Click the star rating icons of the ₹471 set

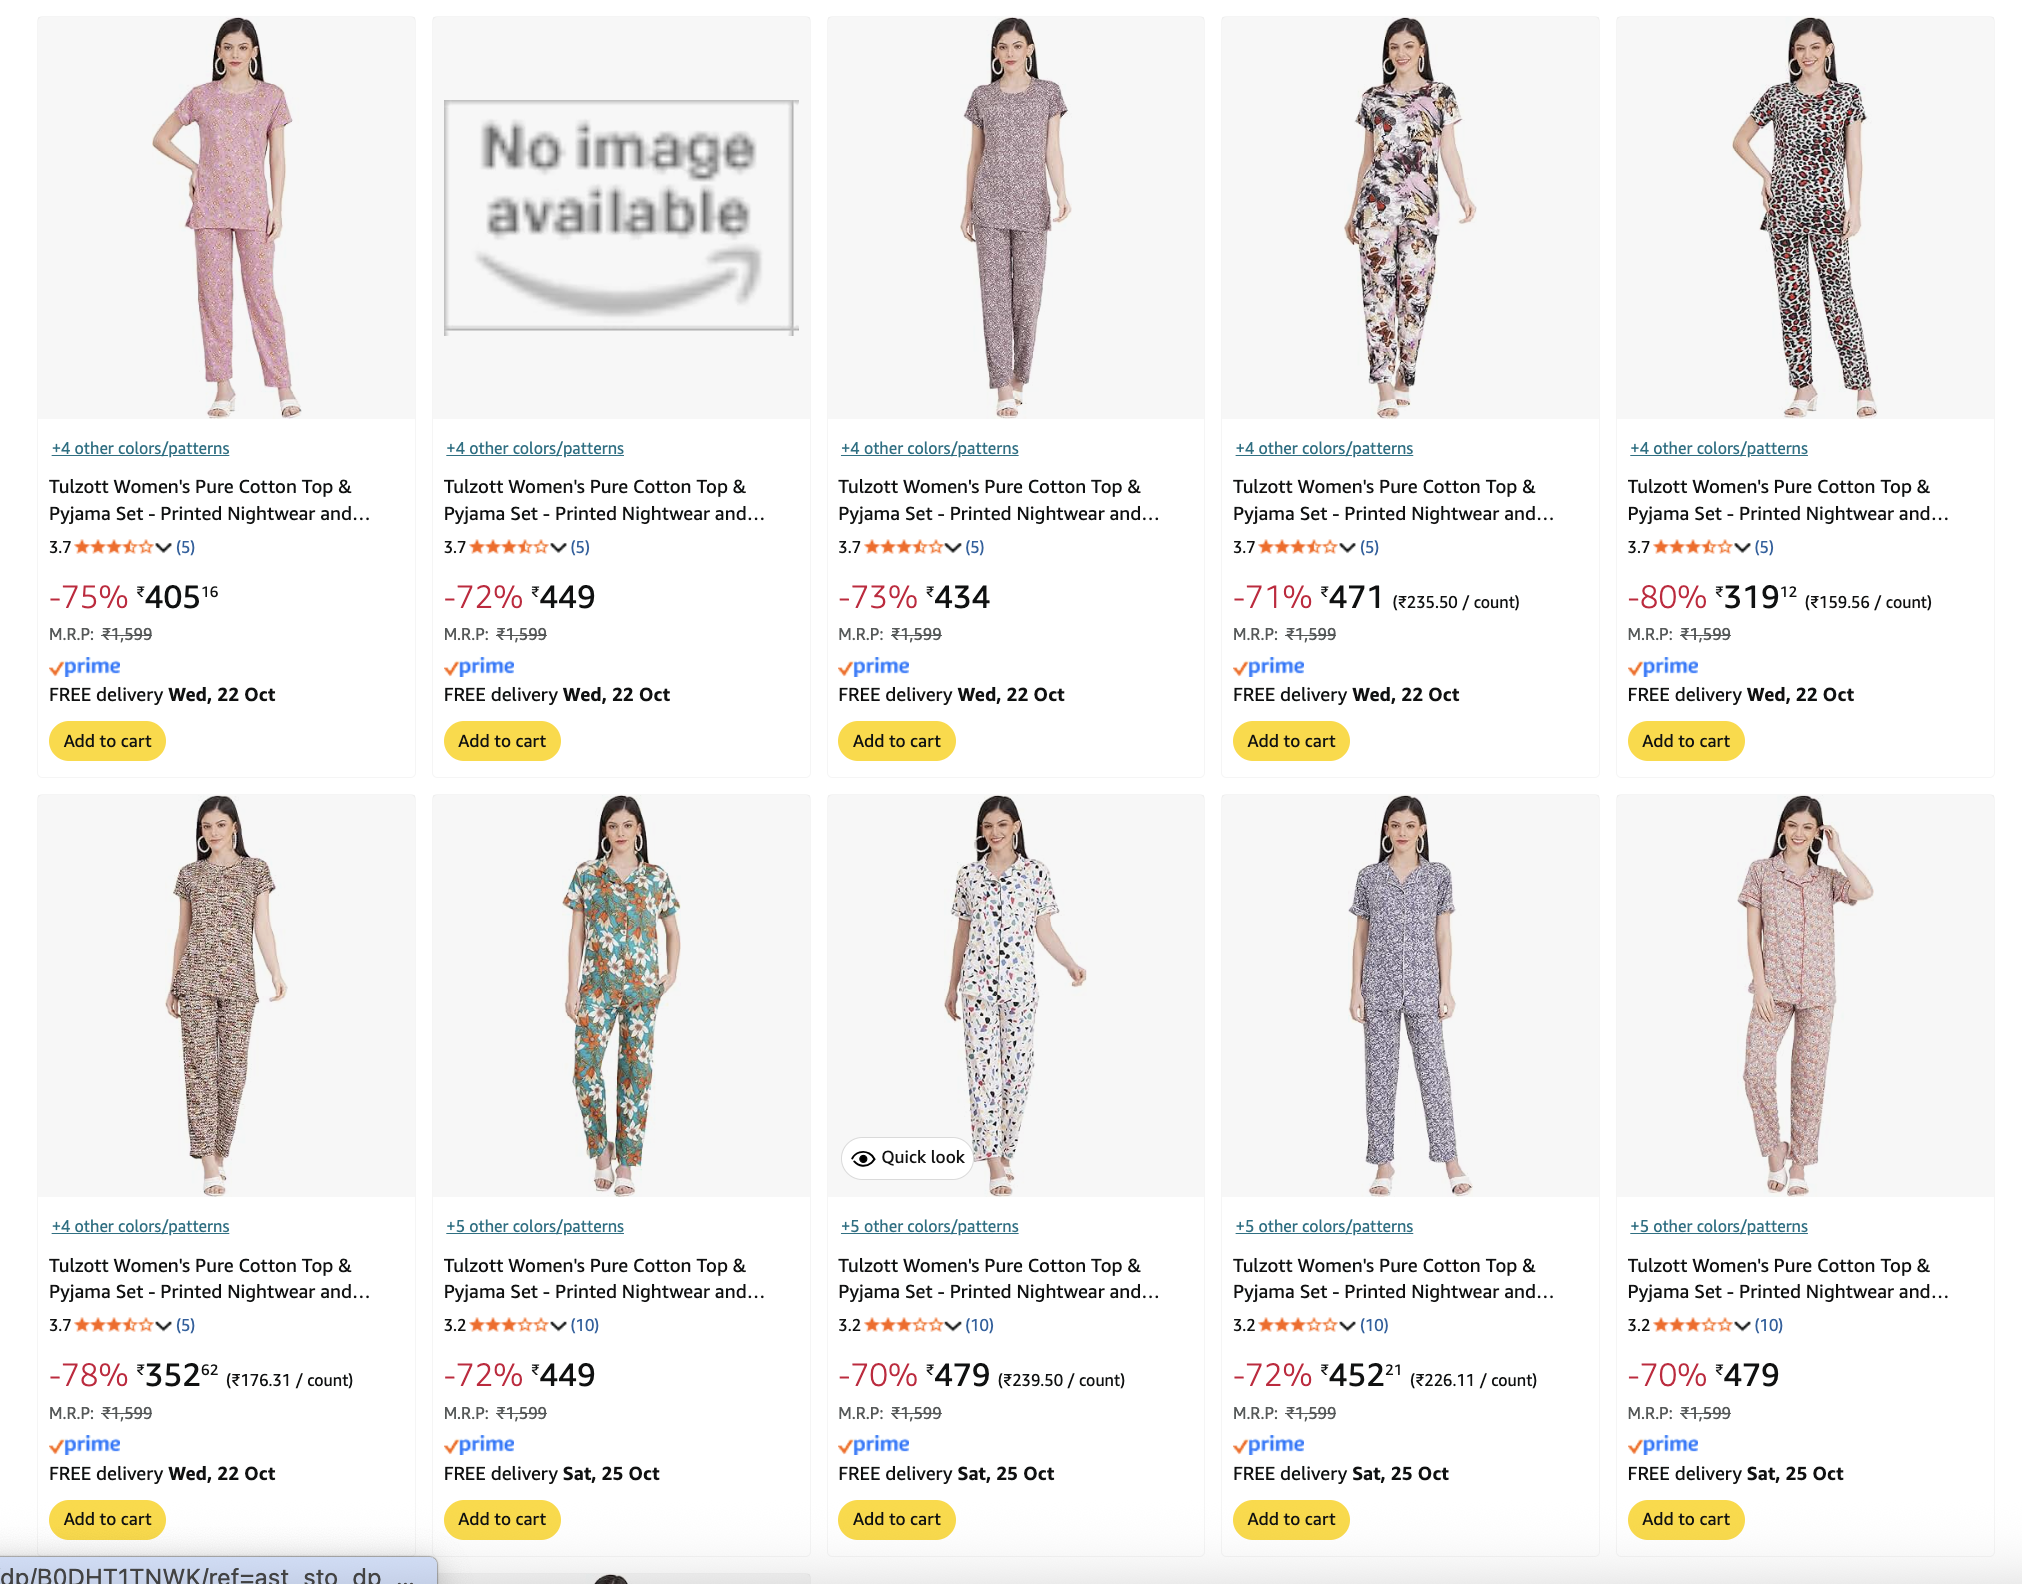point(1297,547)
